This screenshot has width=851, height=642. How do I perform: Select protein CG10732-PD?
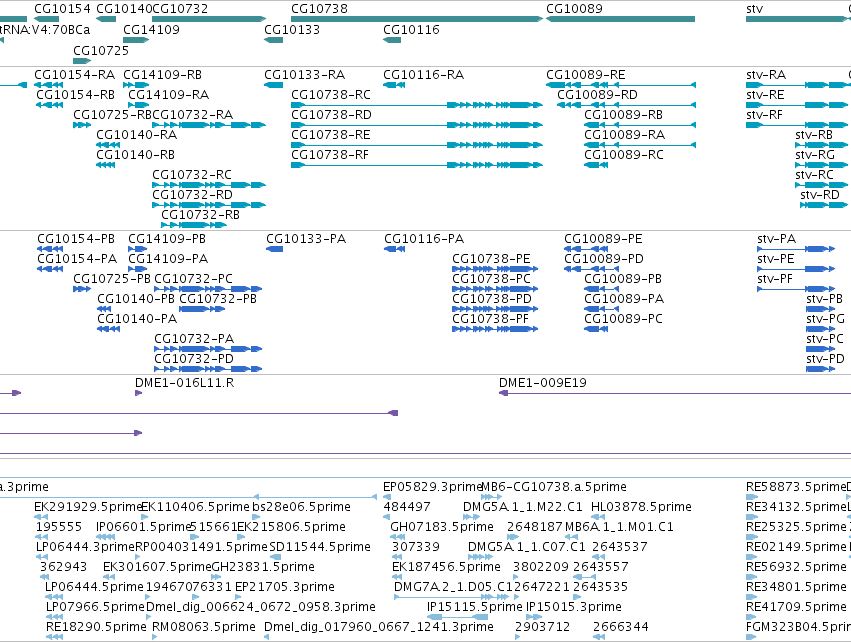coord(194,359)
